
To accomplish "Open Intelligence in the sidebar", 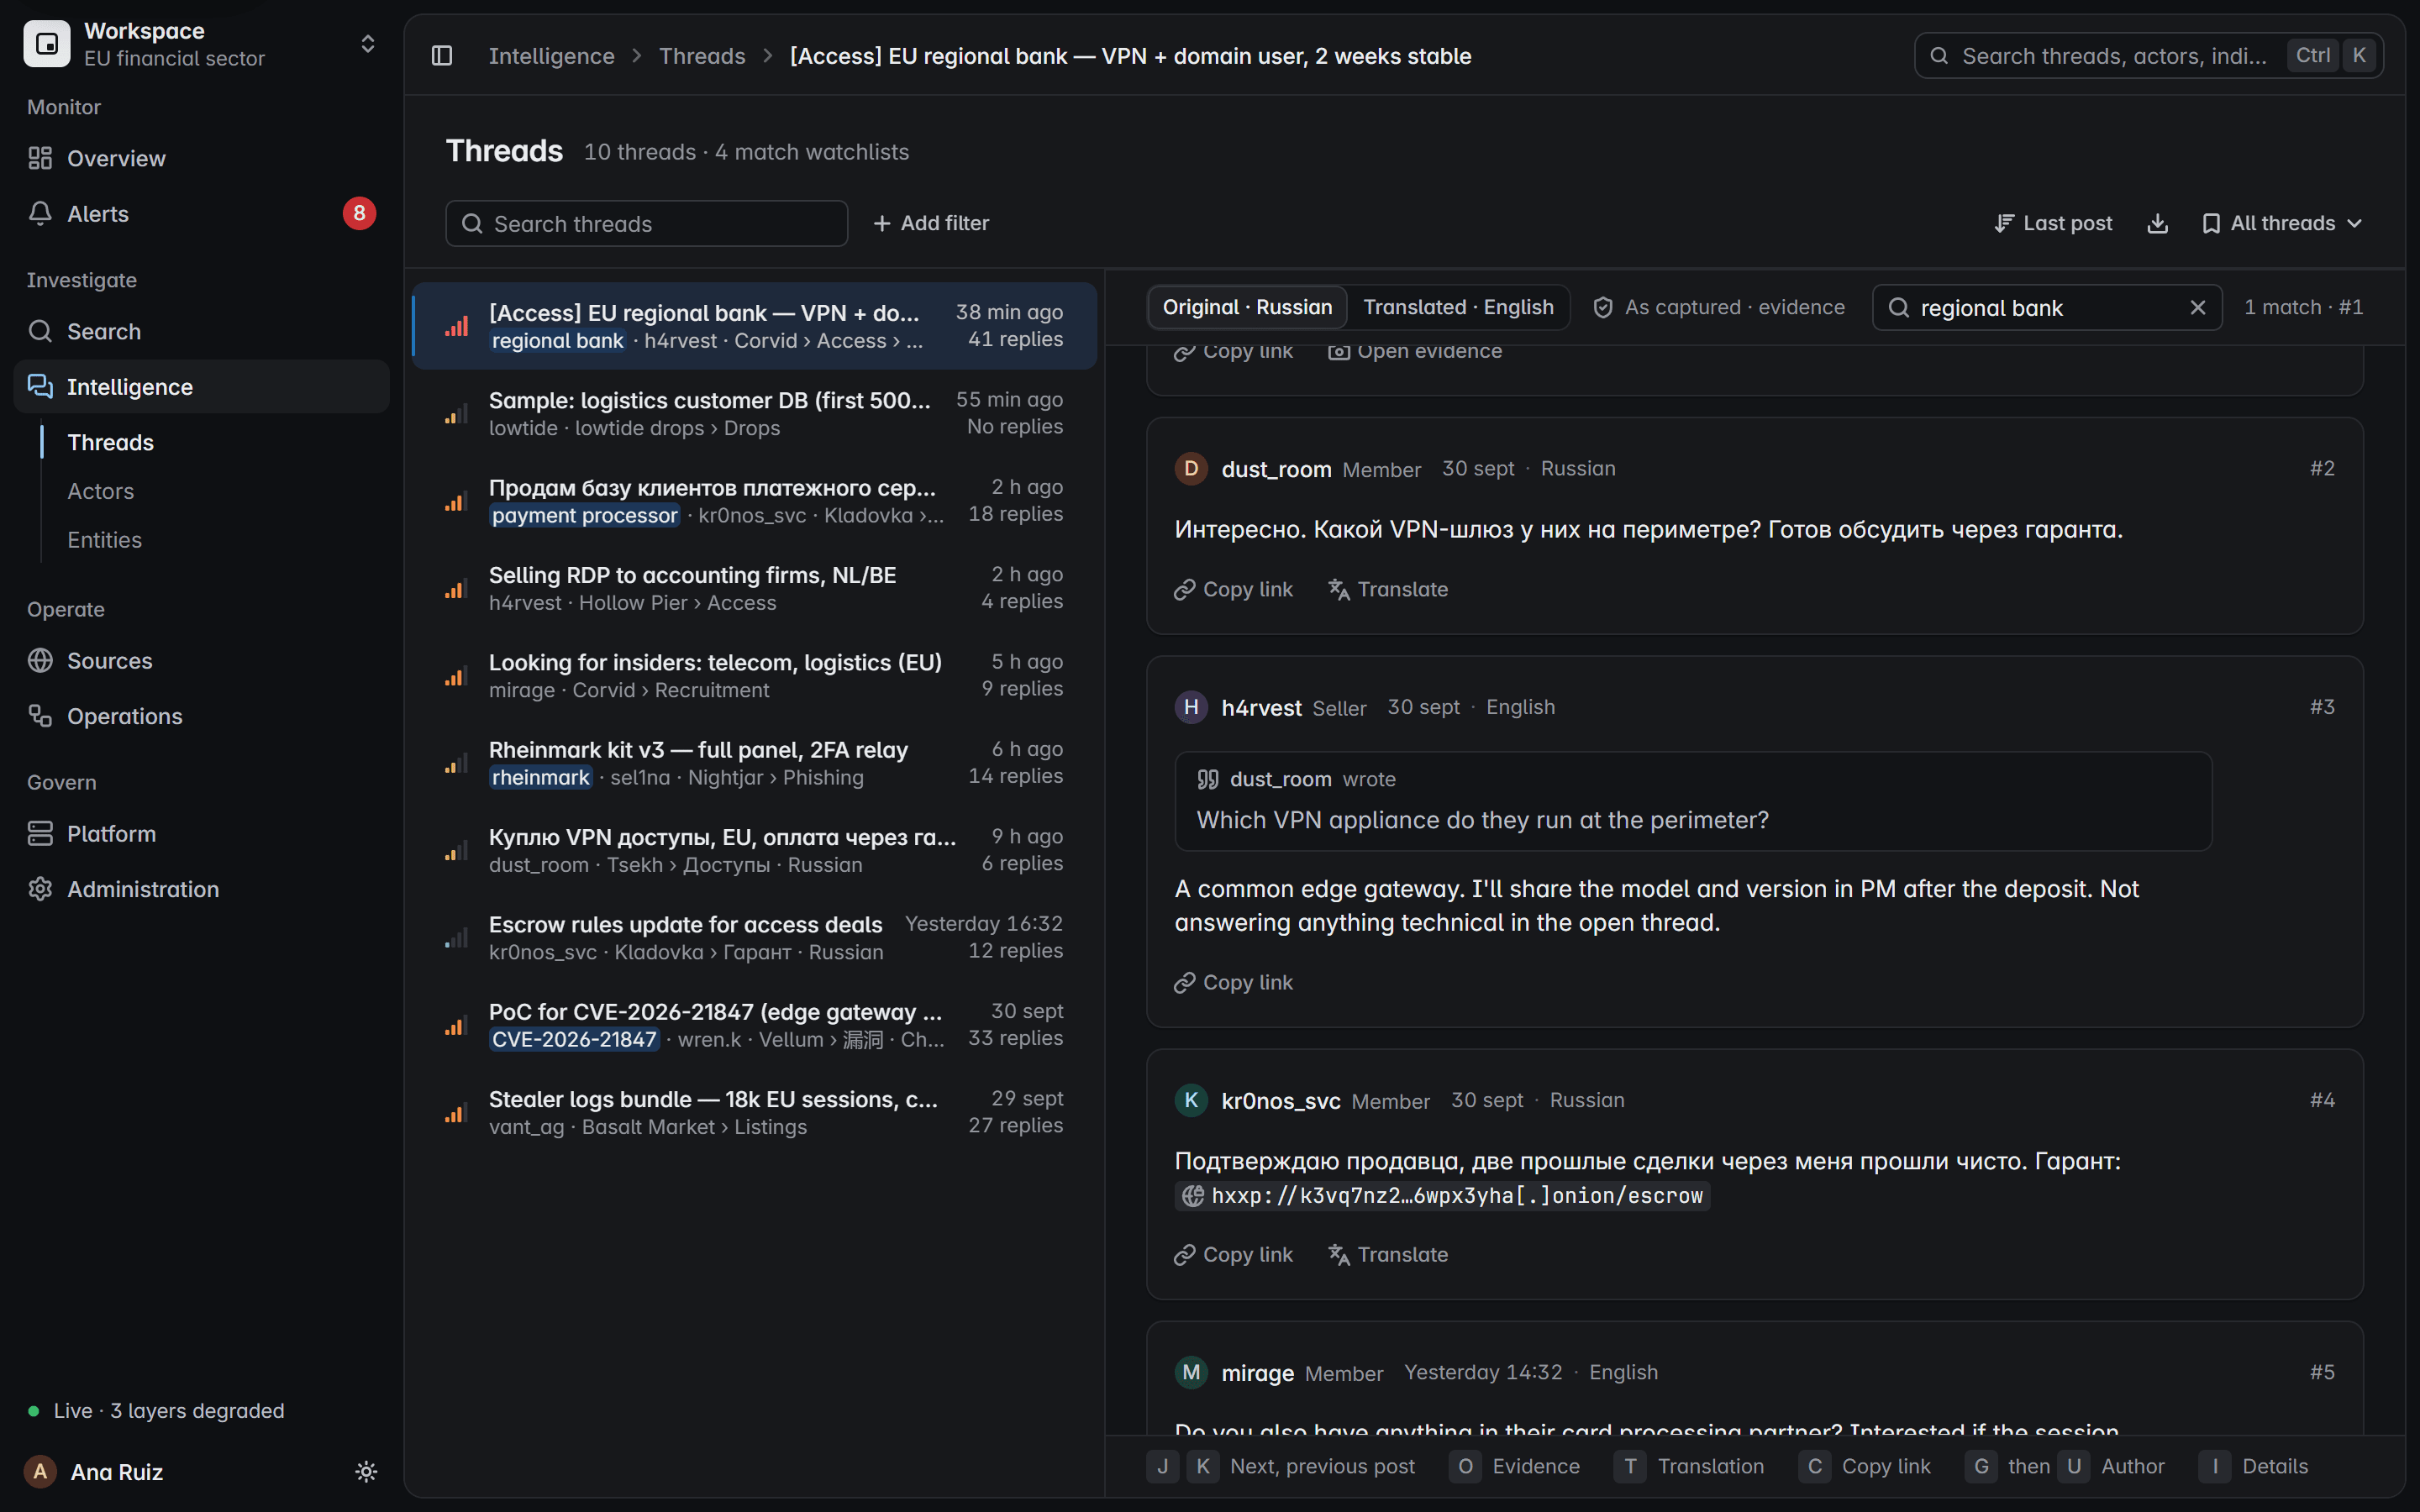I will click(201, 387).
